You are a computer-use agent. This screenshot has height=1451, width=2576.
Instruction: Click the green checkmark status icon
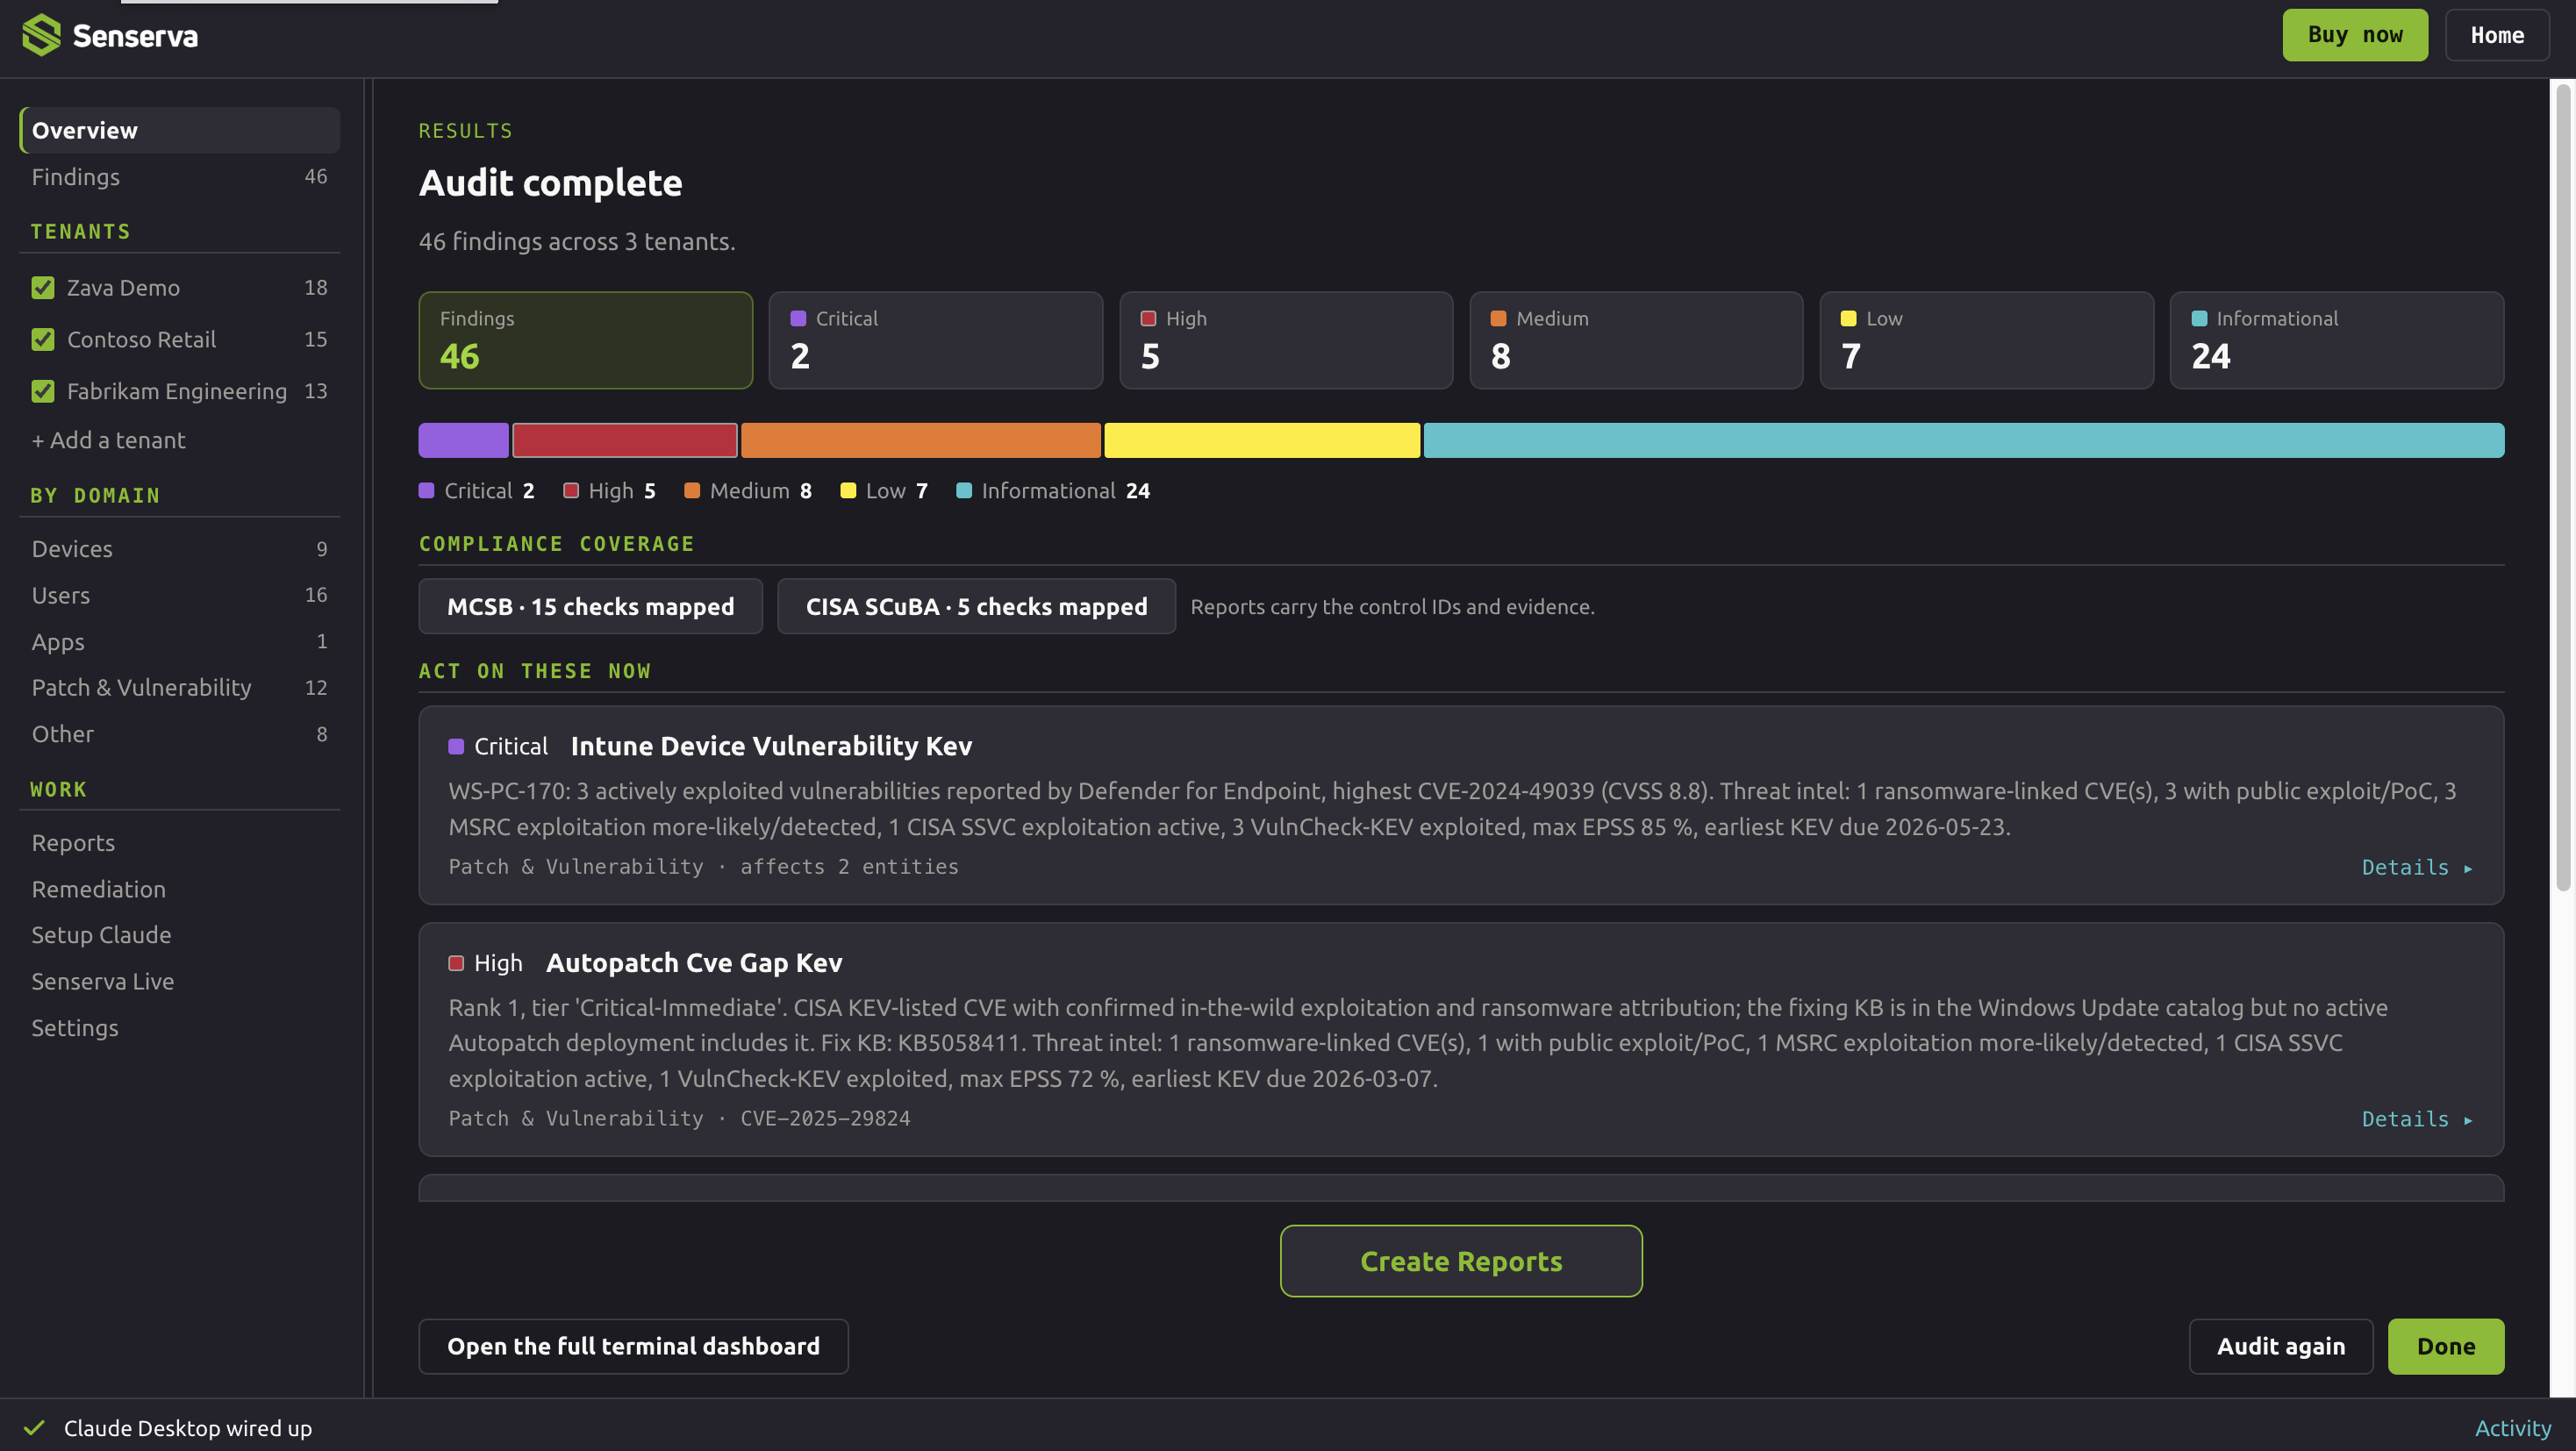tap(34, 1427)
